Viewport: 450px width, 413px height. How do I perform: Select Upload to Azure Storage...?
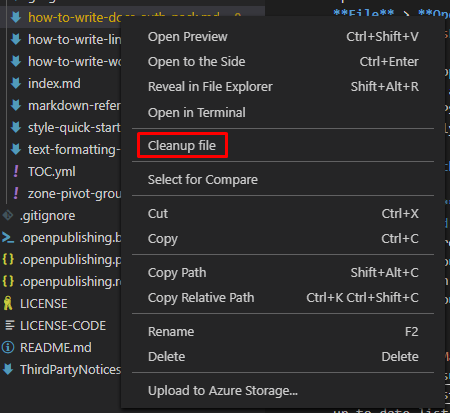(x=283, y=390)
